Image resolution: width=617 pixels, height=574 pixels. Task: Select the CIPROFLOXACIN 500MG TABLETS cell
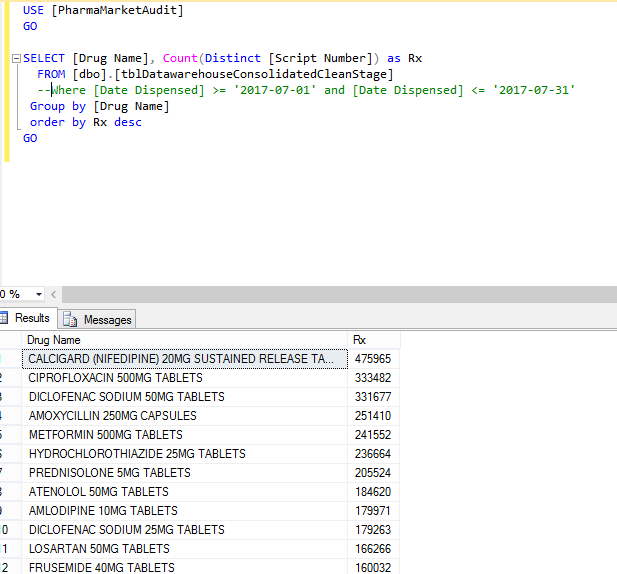click(185, 378)
